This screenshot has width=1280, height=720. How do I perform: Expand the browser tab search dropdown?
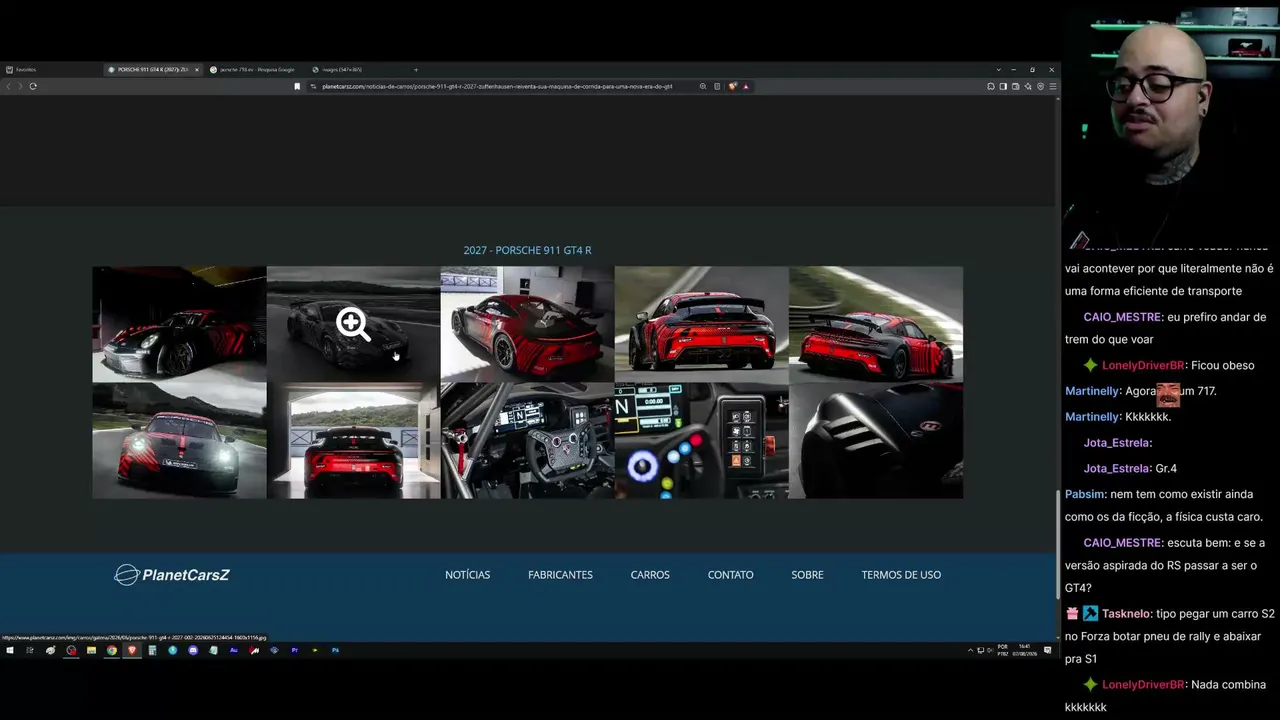pyautogui.click(x=998, y=70)
